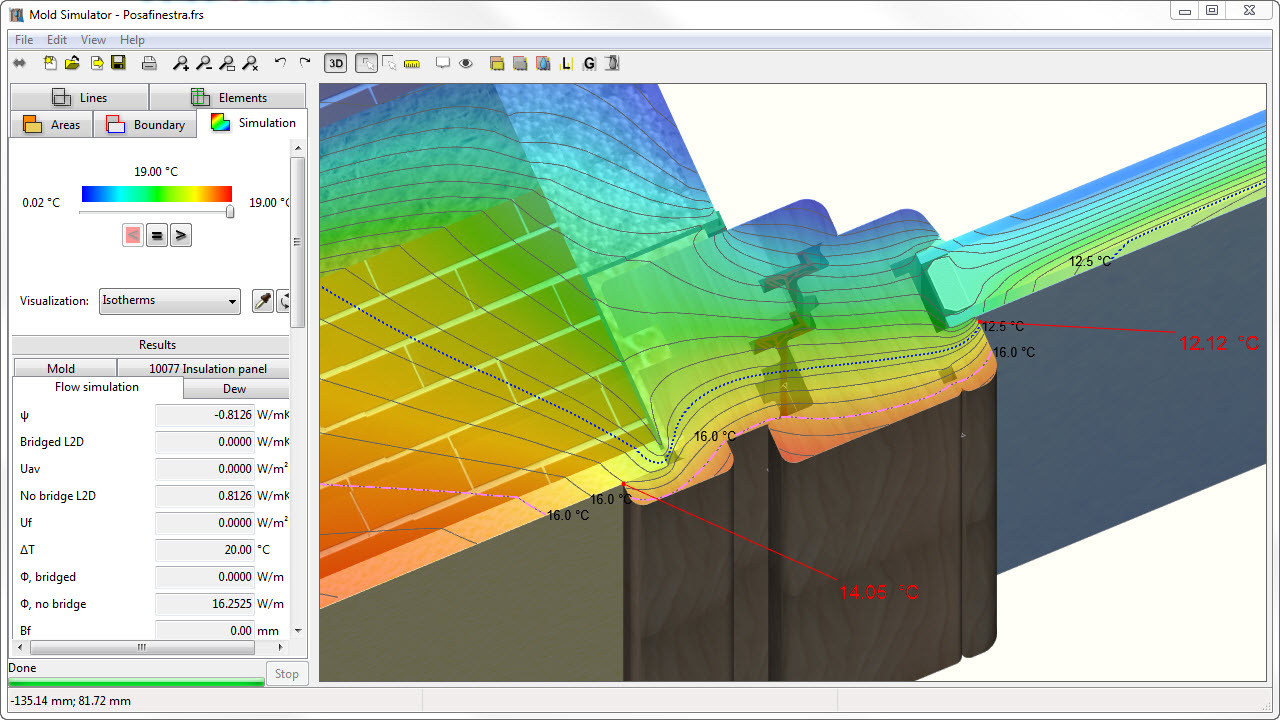The height and width of the screenshot is (720, 1280).
Task: Open the Edit menu
Action: click(x=57, y=40)
